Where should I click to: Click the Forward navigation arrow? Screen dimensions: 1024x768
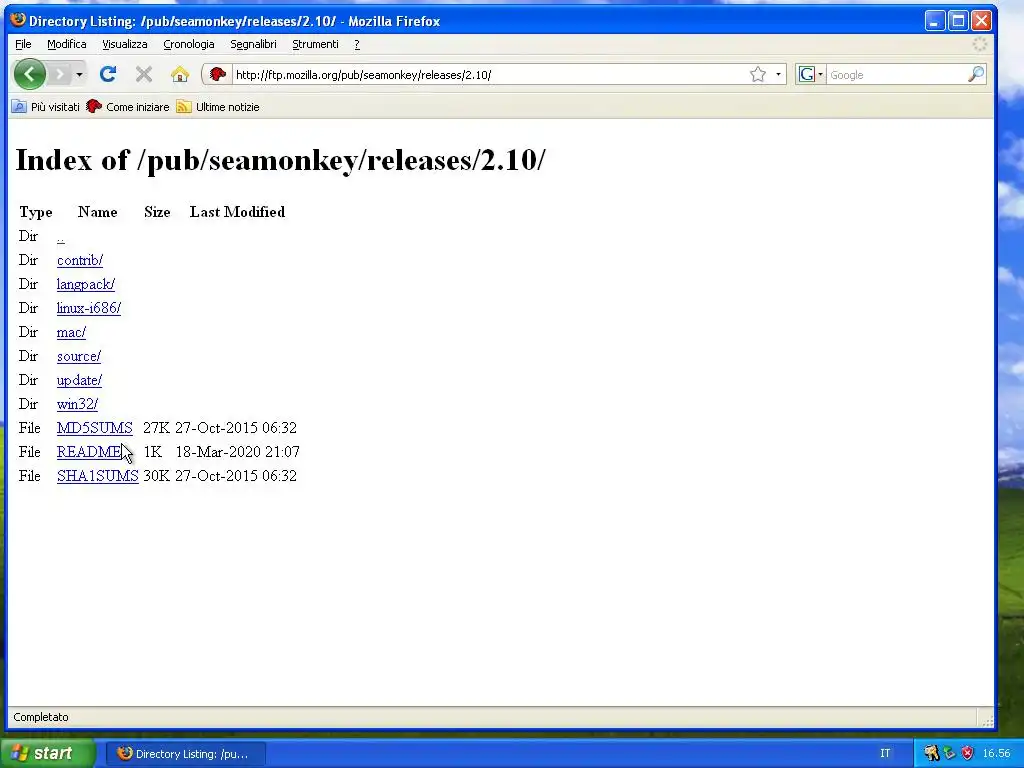(x=59, y=74)
